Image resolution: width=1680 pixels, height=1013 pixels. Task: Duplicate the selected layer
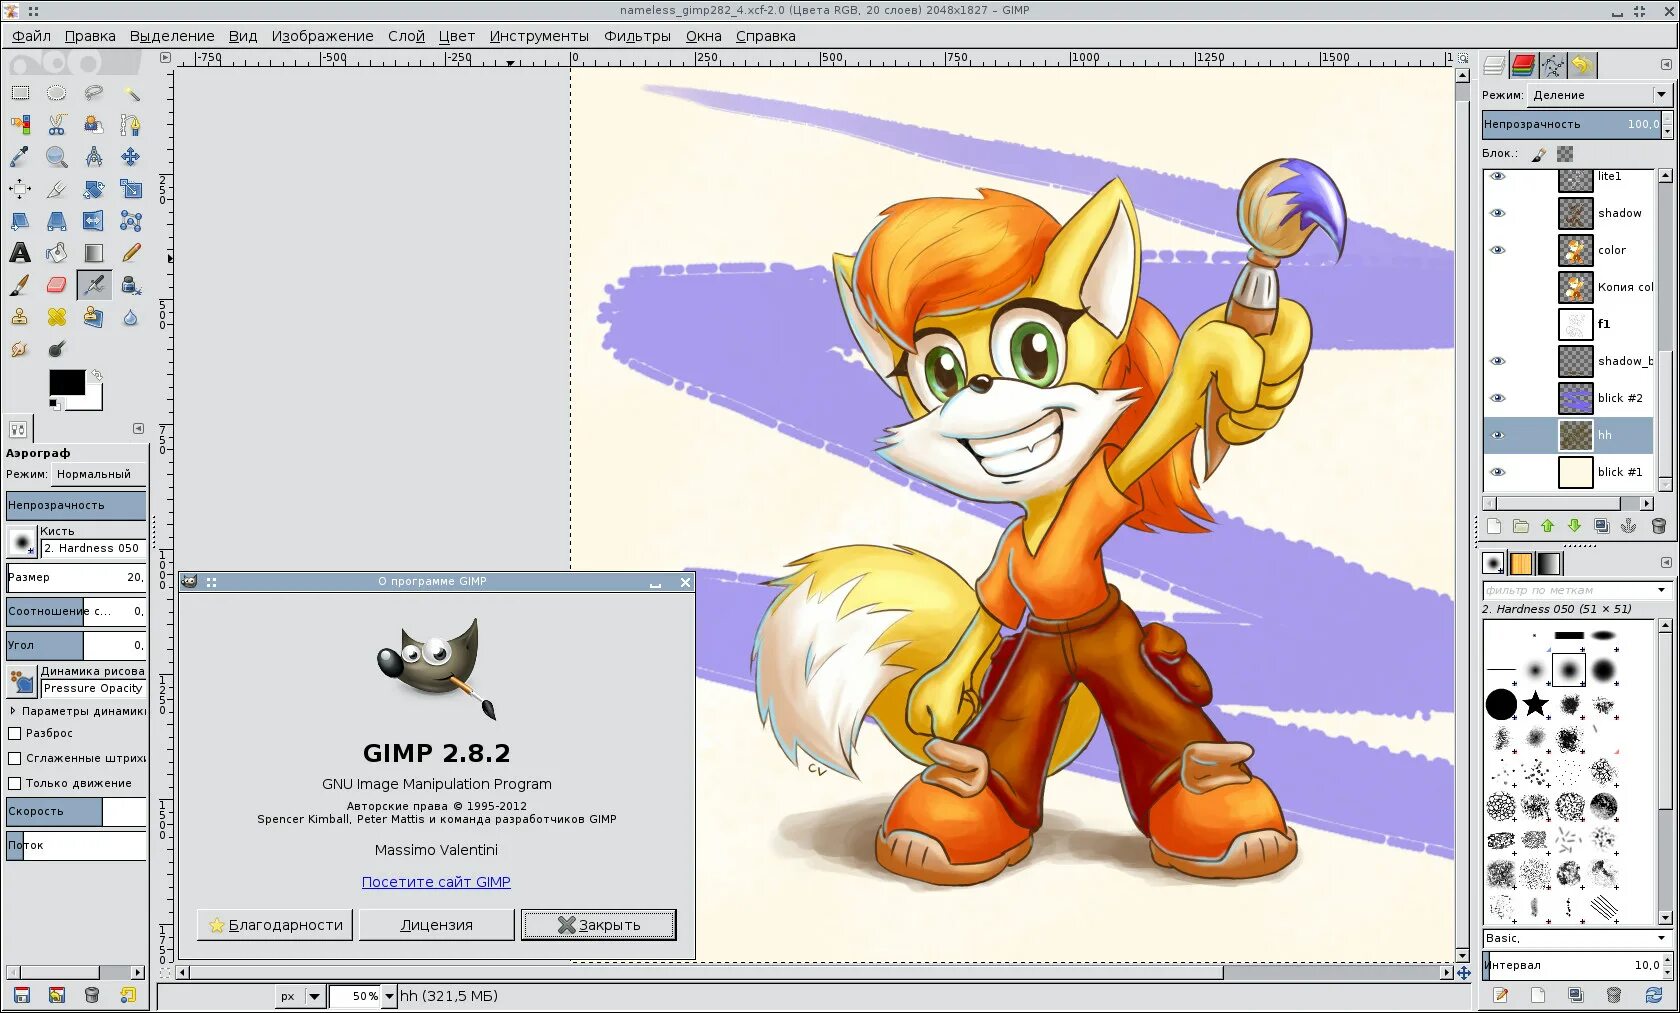click(x=1602, y=526)
